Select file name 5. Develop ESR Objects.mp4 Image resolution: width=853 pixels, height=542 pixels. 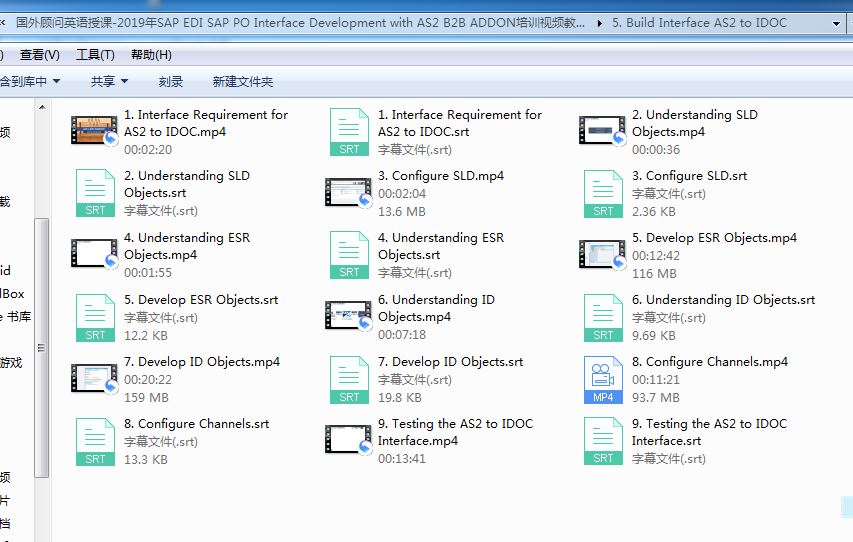click(714, 238)
